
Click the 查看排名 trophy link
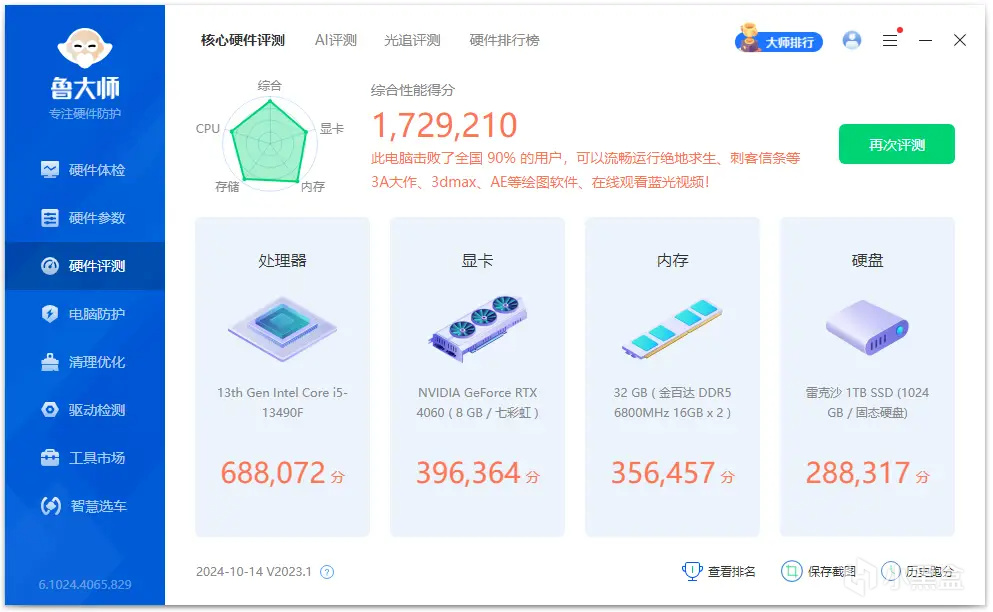(x=719, y=571)
